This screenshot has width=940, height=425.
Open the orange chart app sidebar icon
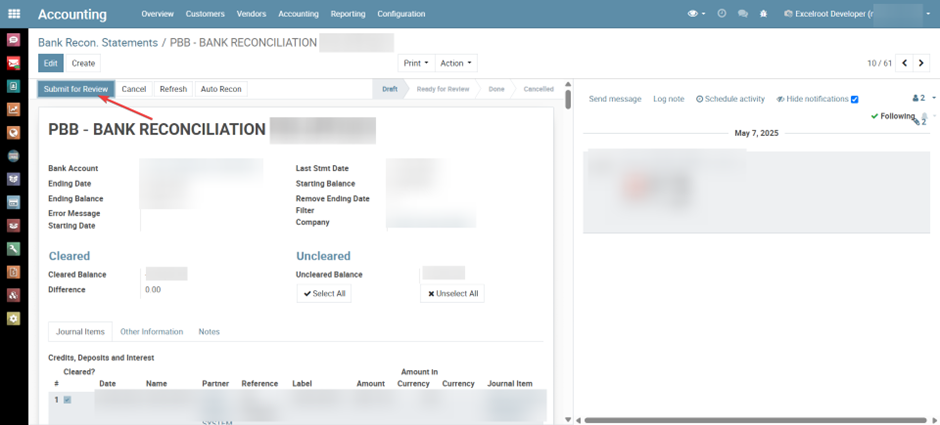click(13, 110)
